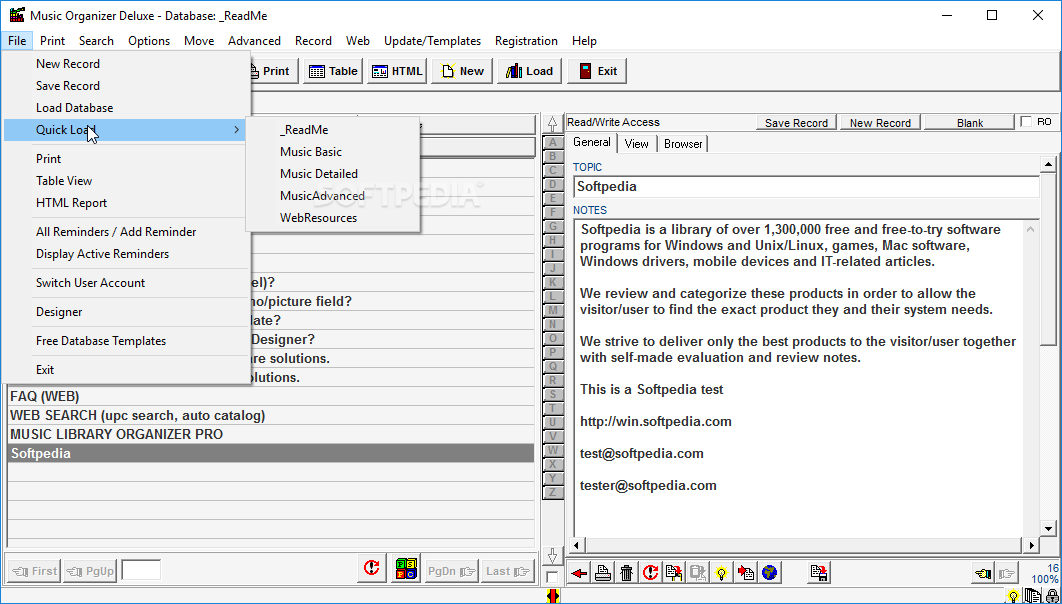Click the page number box next to PgUp
Screen dimensions: 1062x604
click(141, 570)
